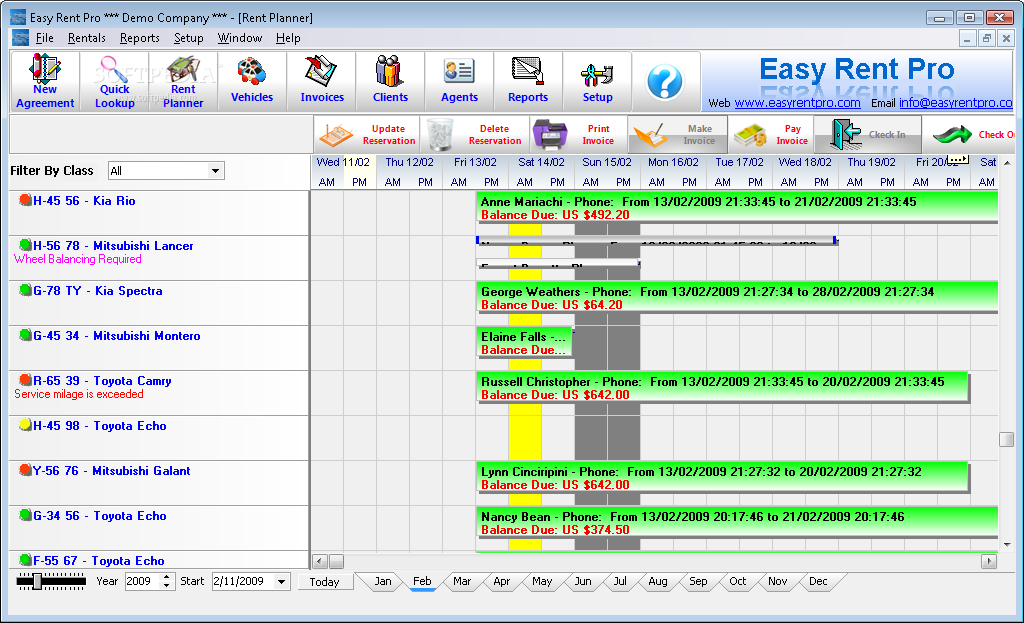Open the Clients section
Viewport: 1024px width, 623px height.
click(390, 81)
